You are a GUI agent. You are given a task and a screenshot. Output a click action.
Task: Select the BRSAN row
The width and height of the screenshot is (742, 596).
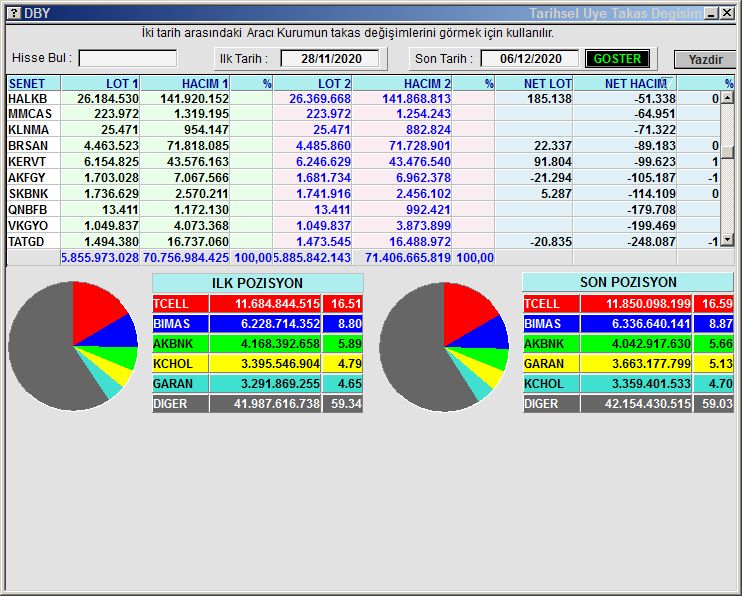click(363, 146)
